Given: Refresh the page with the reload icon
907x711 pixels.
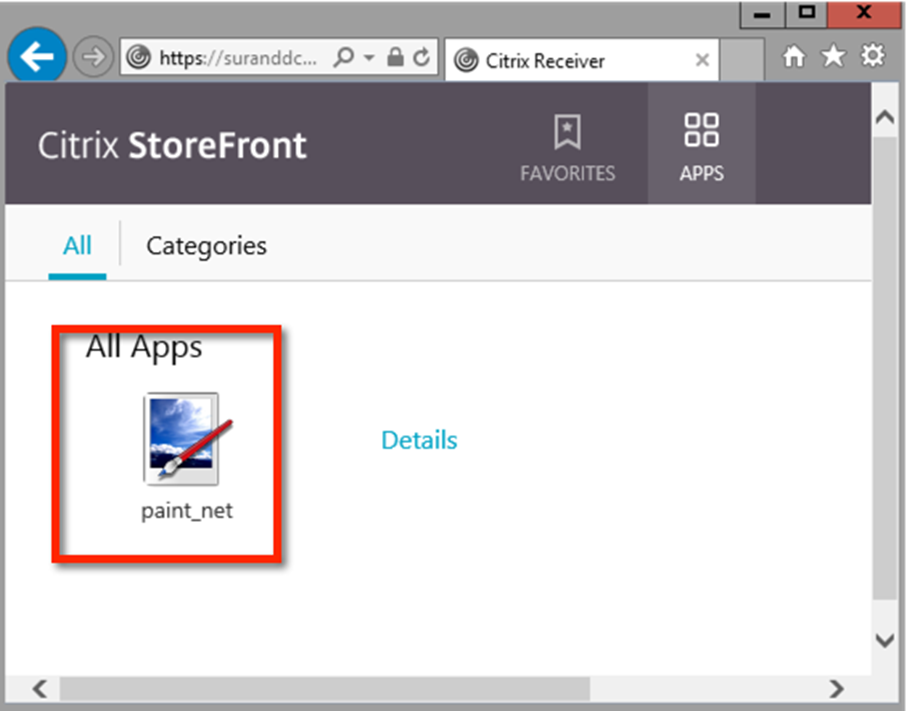Looking at the screenshot, I should [422, 57].
